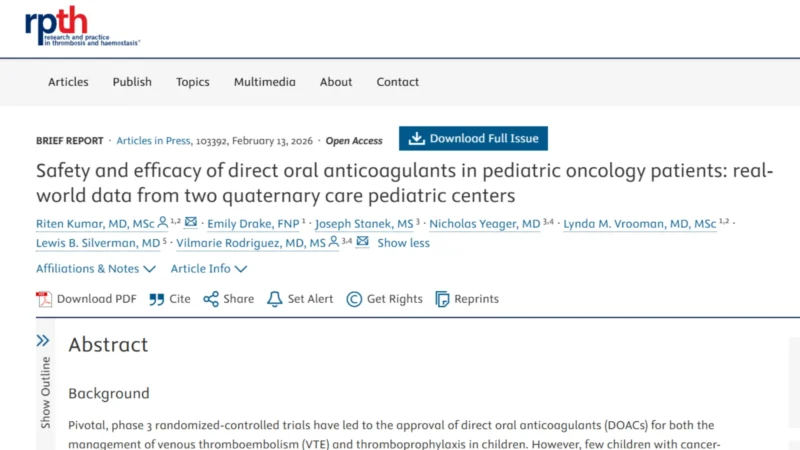Open author Emily Drake, FNP
The width and height of the screenshot is (800, 450).
[253, 223]
